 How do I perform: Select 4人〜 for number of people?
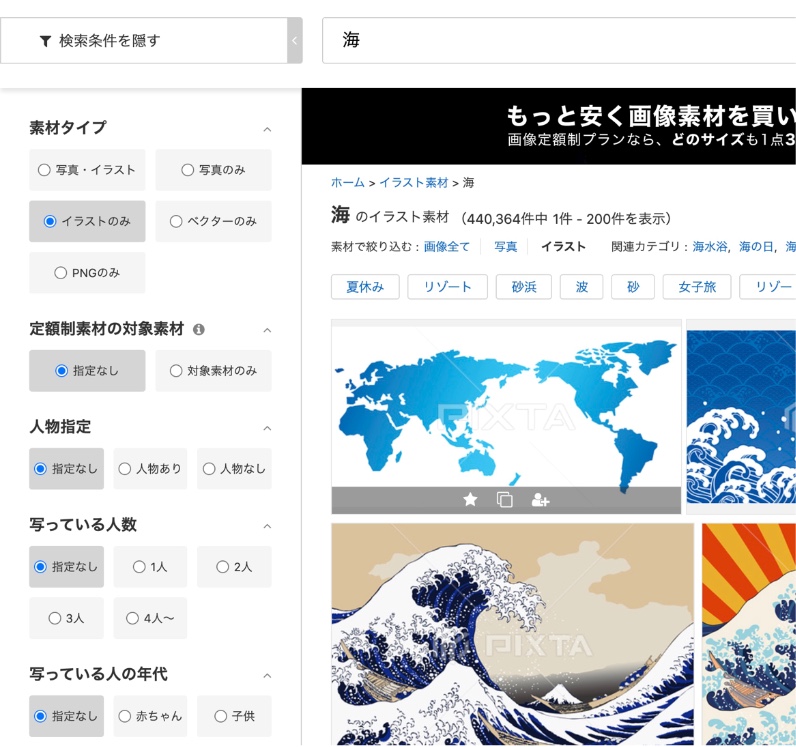pos(150,618)
